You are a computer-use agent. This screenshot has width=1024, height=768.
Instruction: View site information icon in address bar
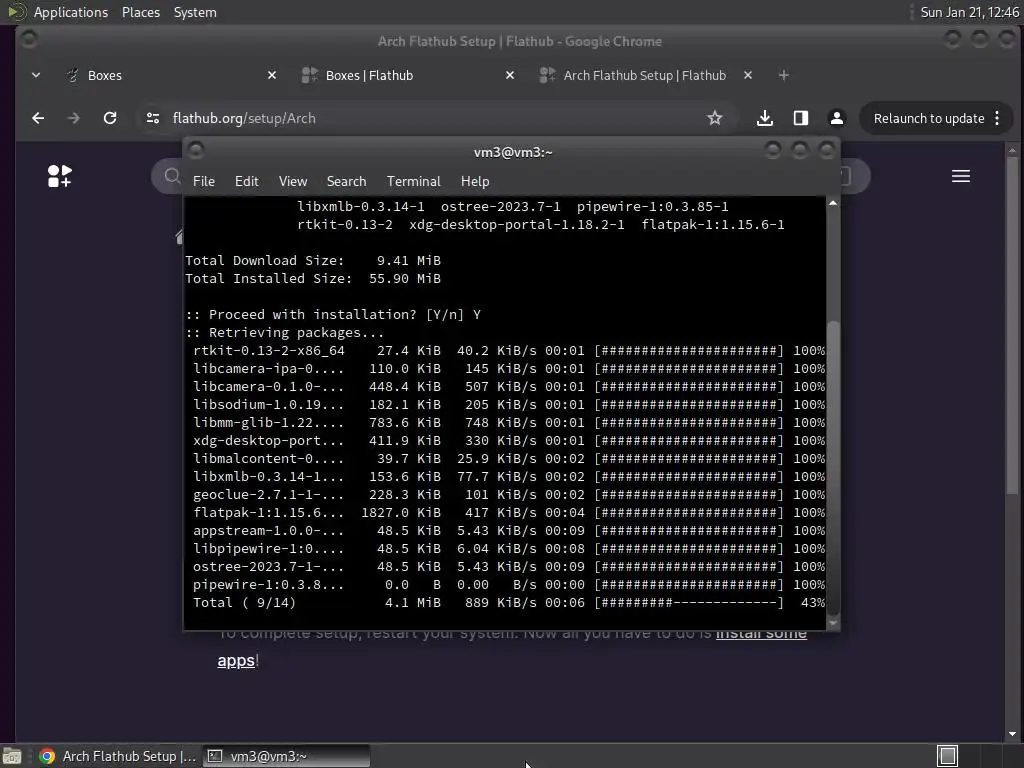click(153, 118)
